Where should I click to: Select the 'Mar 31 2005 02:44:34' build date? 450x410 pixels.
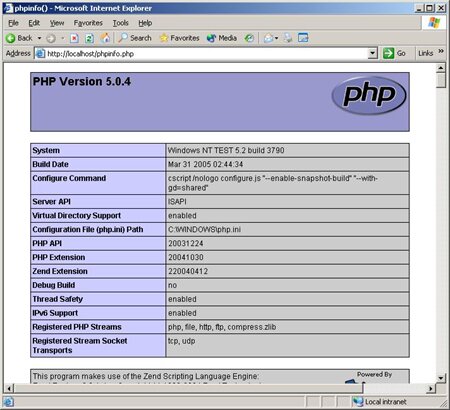[205, 164]
